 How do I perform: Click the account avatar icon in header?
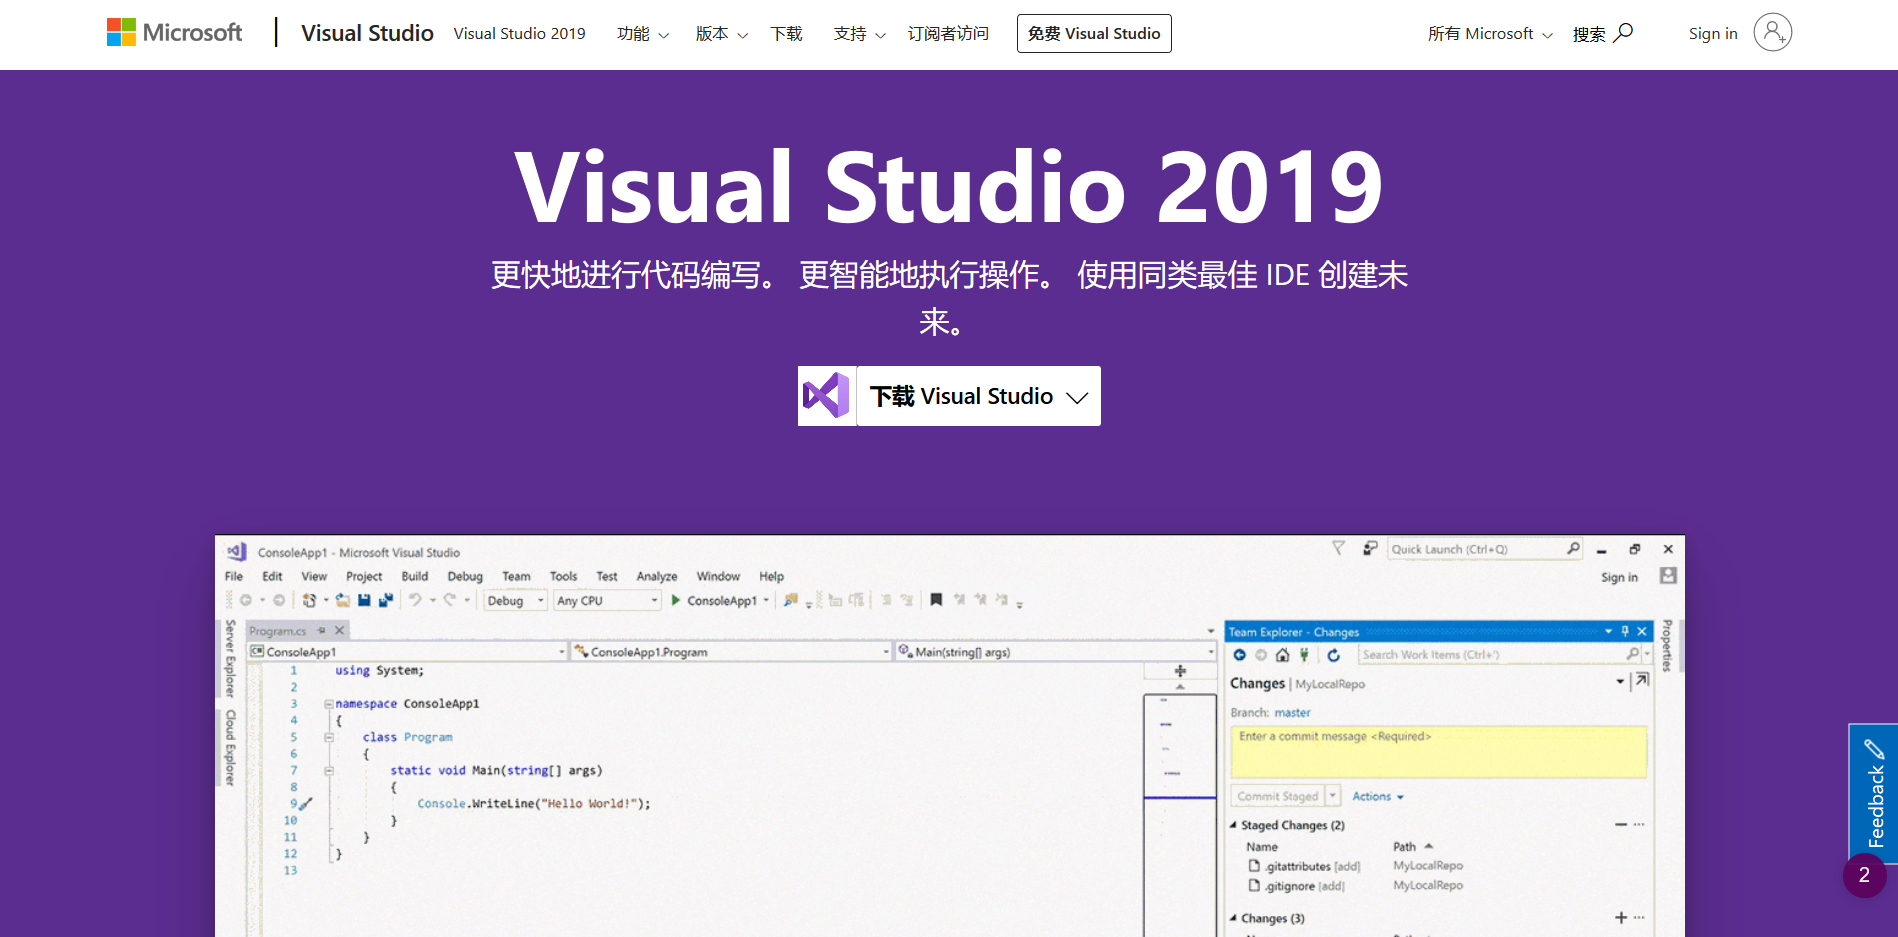pos(1772,32)
